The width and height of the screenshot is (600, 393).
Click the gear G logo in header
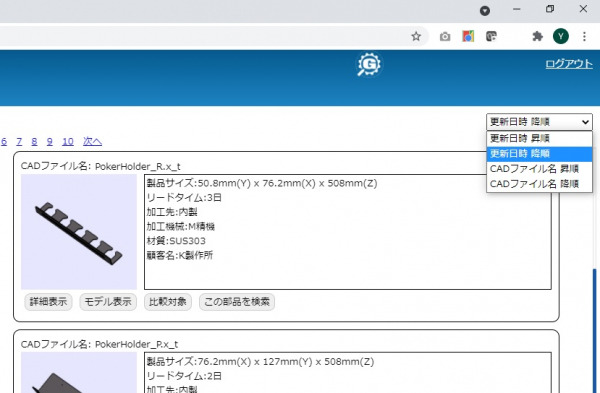(x=369, y=64)
